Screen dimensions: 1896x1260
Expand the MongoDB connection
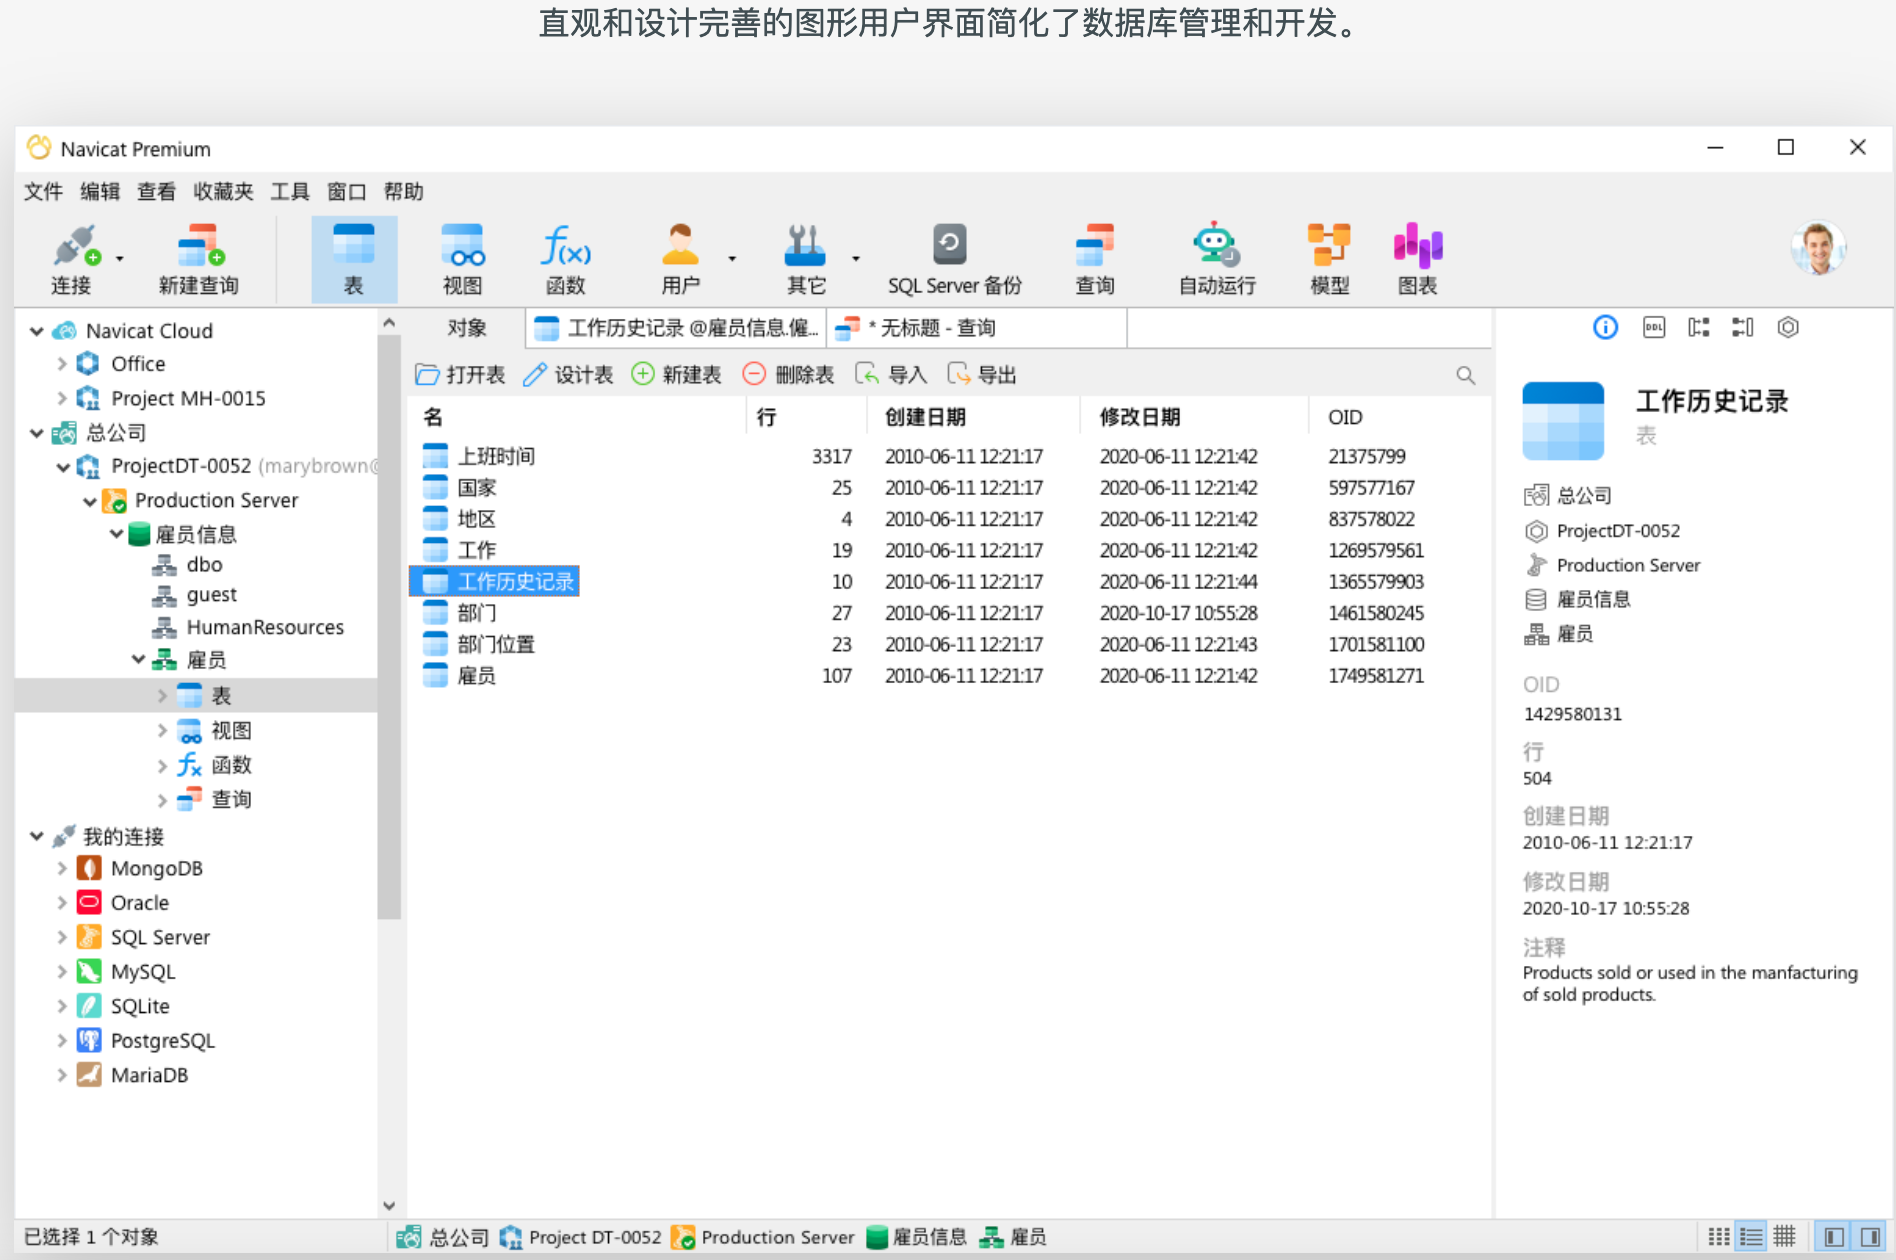click(x=62, y=868)
